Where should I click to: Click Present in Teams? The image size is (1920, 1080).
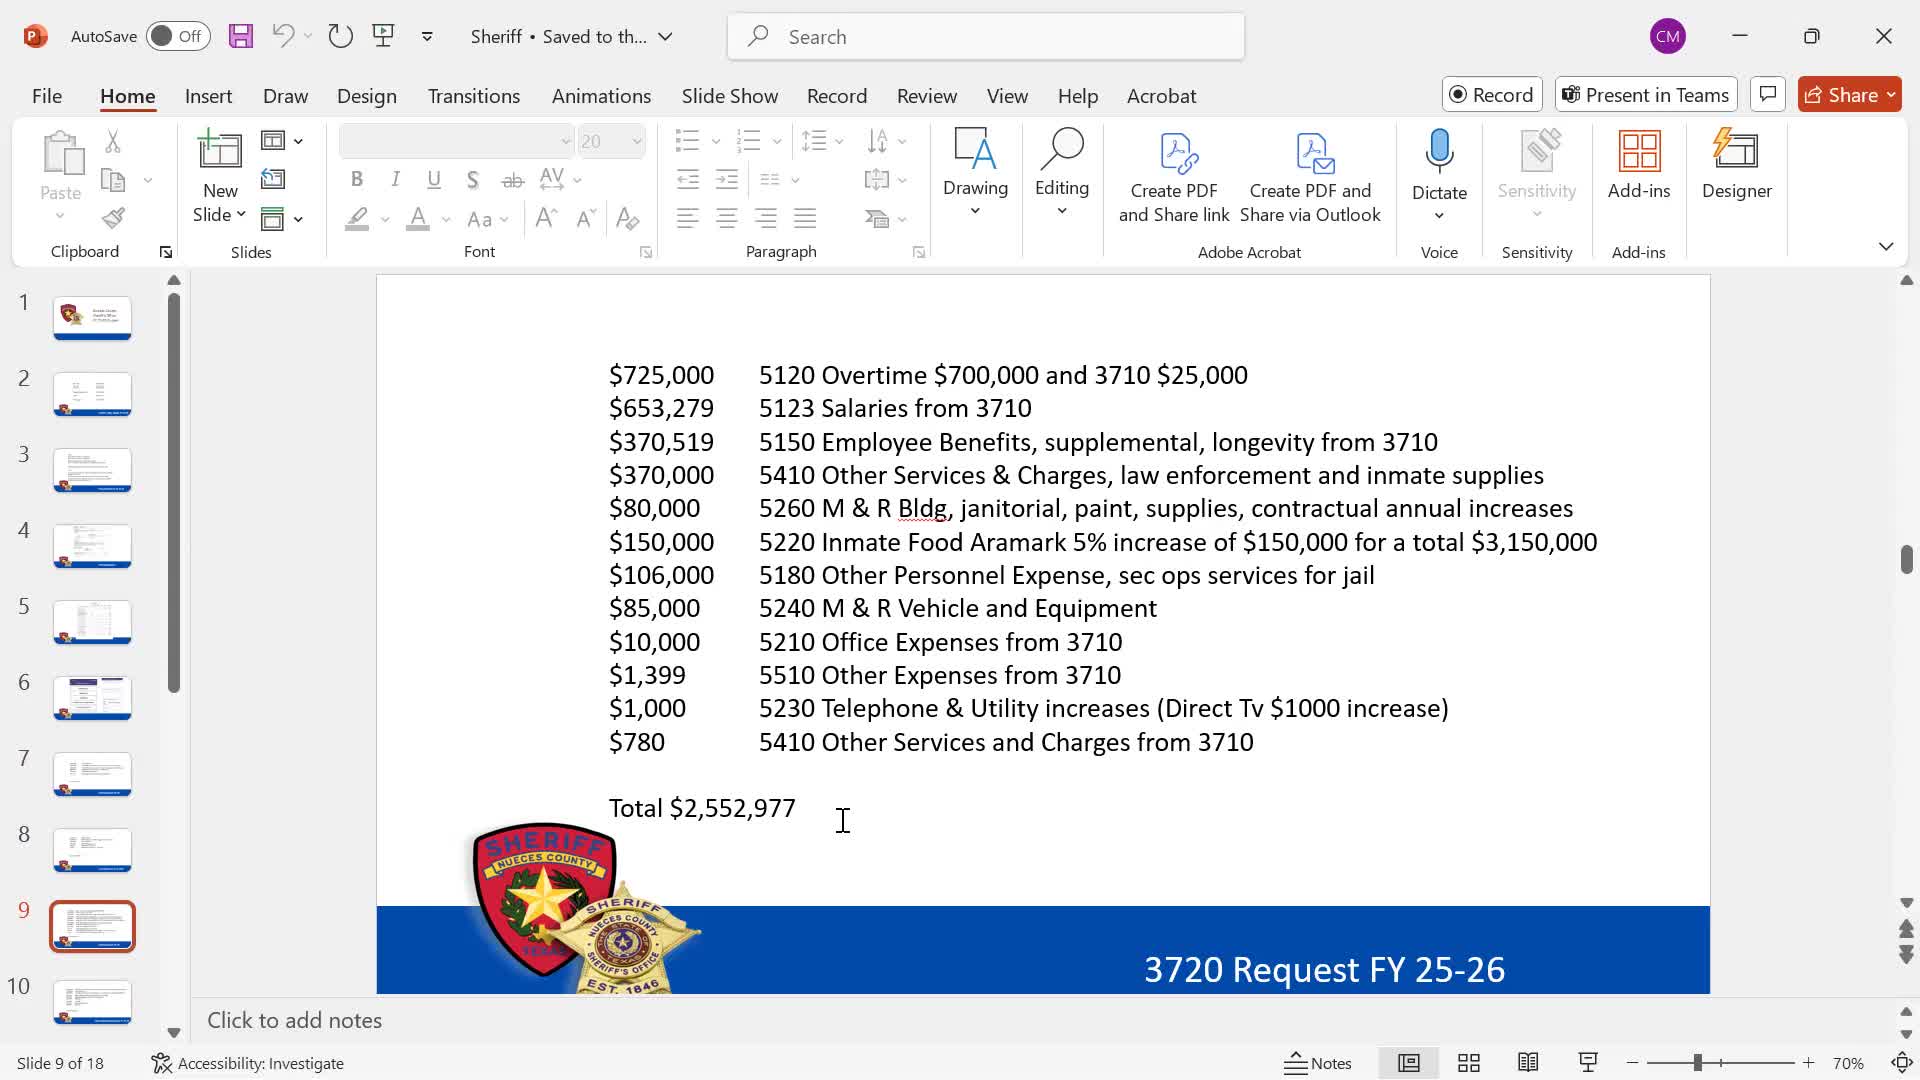pos(1646,94)
